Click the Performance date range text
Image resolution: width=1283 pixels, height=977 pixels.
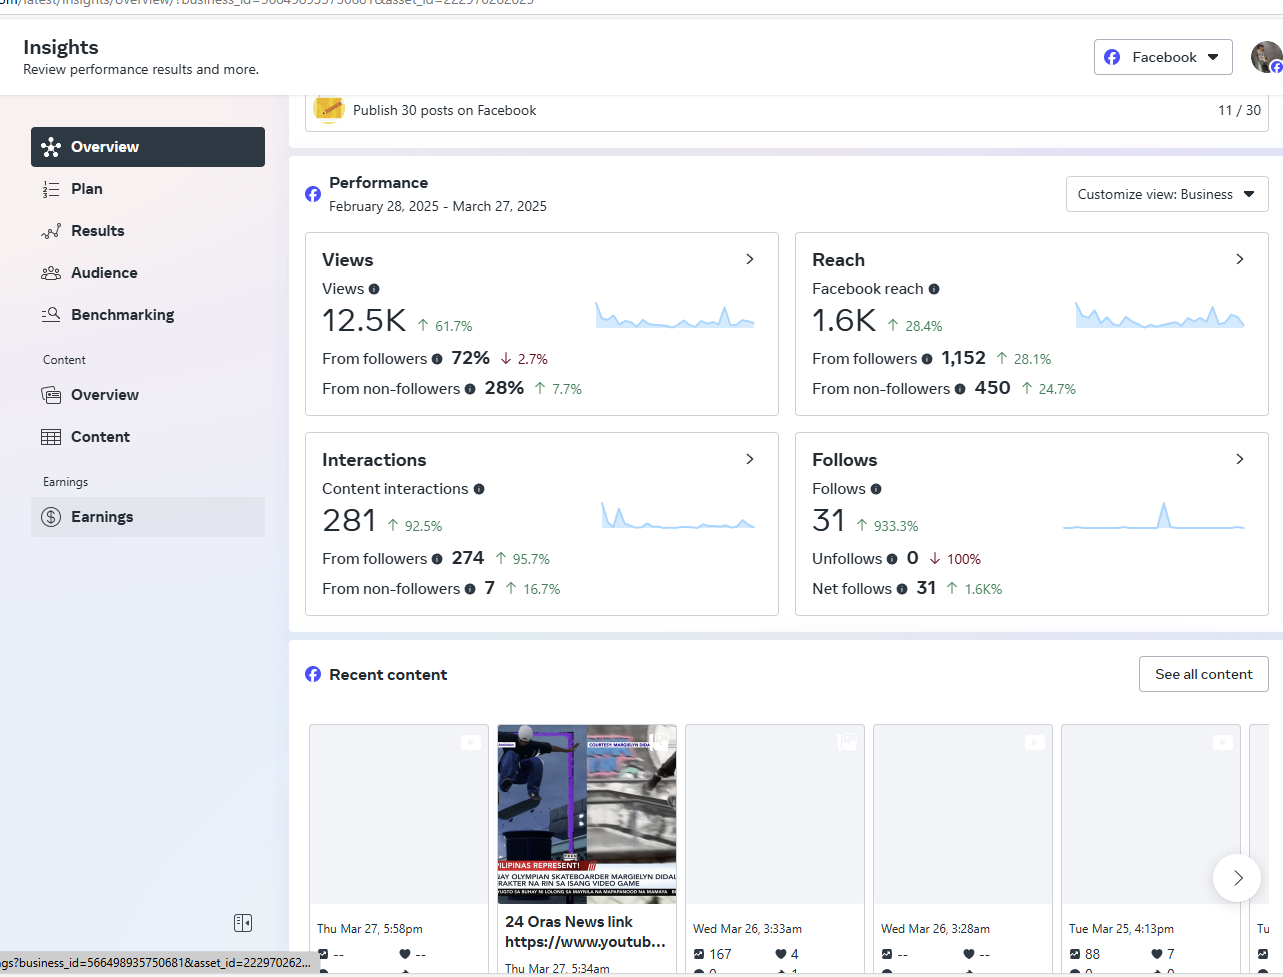[x=438, y=206]
